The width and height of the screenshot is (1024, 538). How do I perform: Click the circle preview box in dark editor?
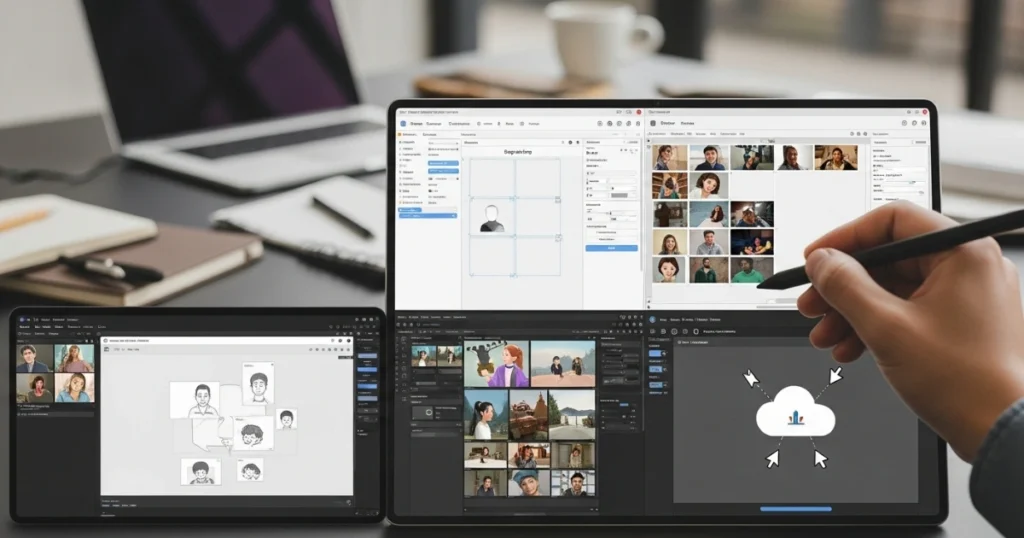click(x=423, y=413)
